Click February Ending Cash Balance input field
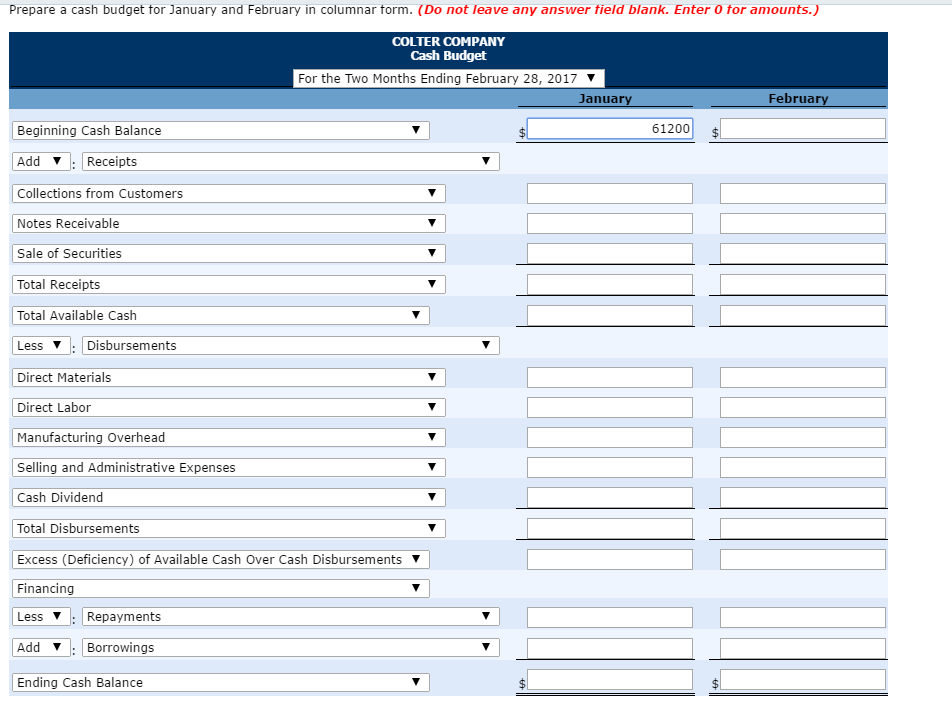The height and width of the screenshot is (726, 952). [x=803, y=680]
